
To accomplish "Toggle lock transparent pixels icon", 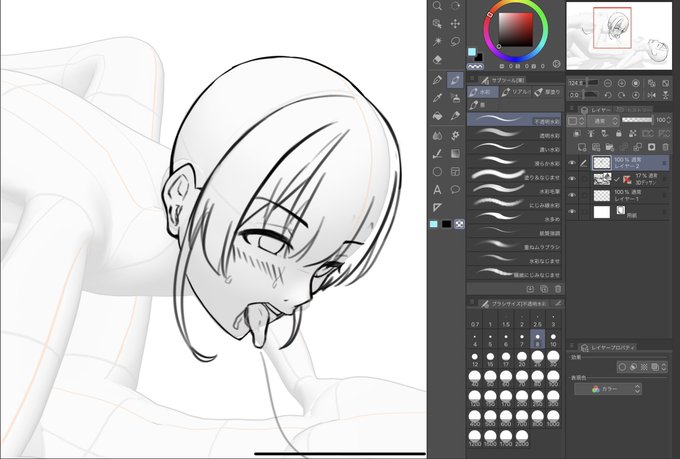I will tap(633, 134).
